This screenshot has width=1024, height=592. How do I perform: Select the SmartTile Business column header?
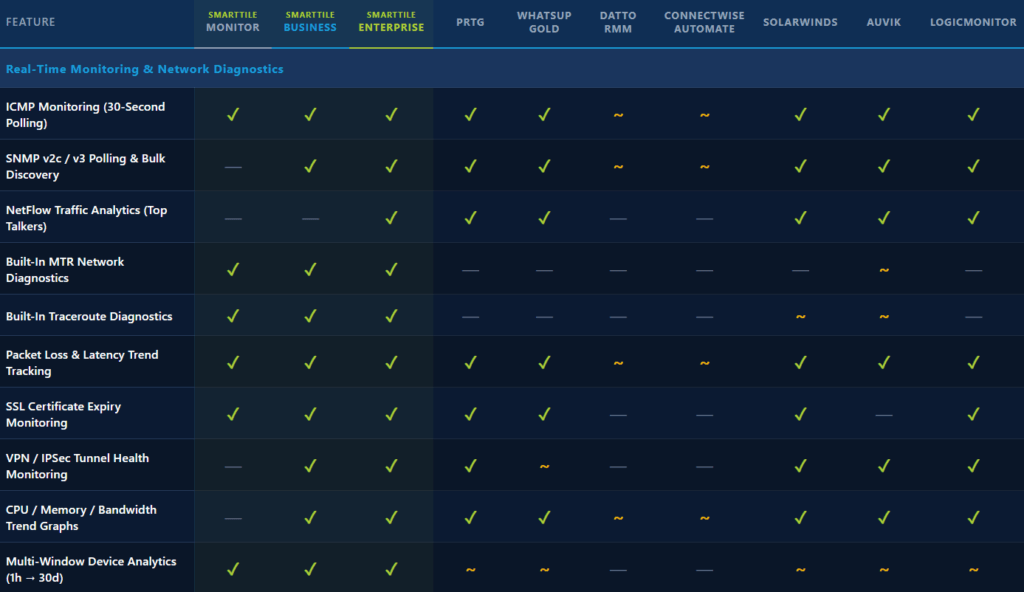click(x=310, y=22)
